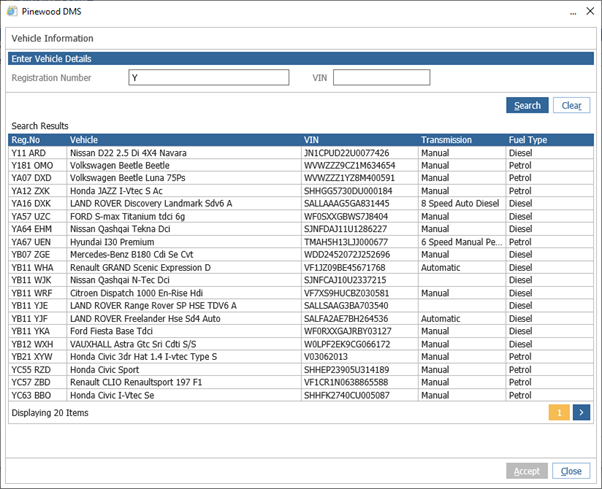The width and height of the screenshot is (602, 489).
Task: Select row YC57 ZBD
Action: click(x=301, y=382)
